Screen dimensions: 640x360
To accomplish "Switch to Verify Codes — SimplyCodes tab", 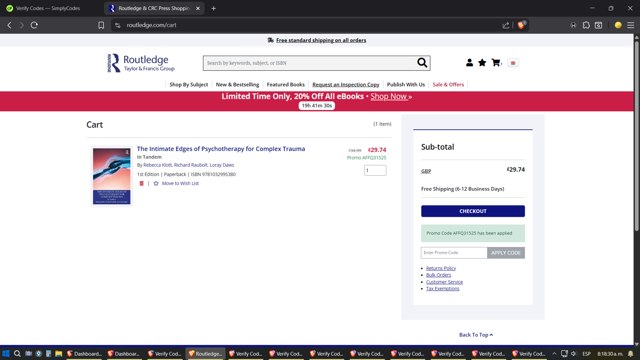I will click(48, 8).
